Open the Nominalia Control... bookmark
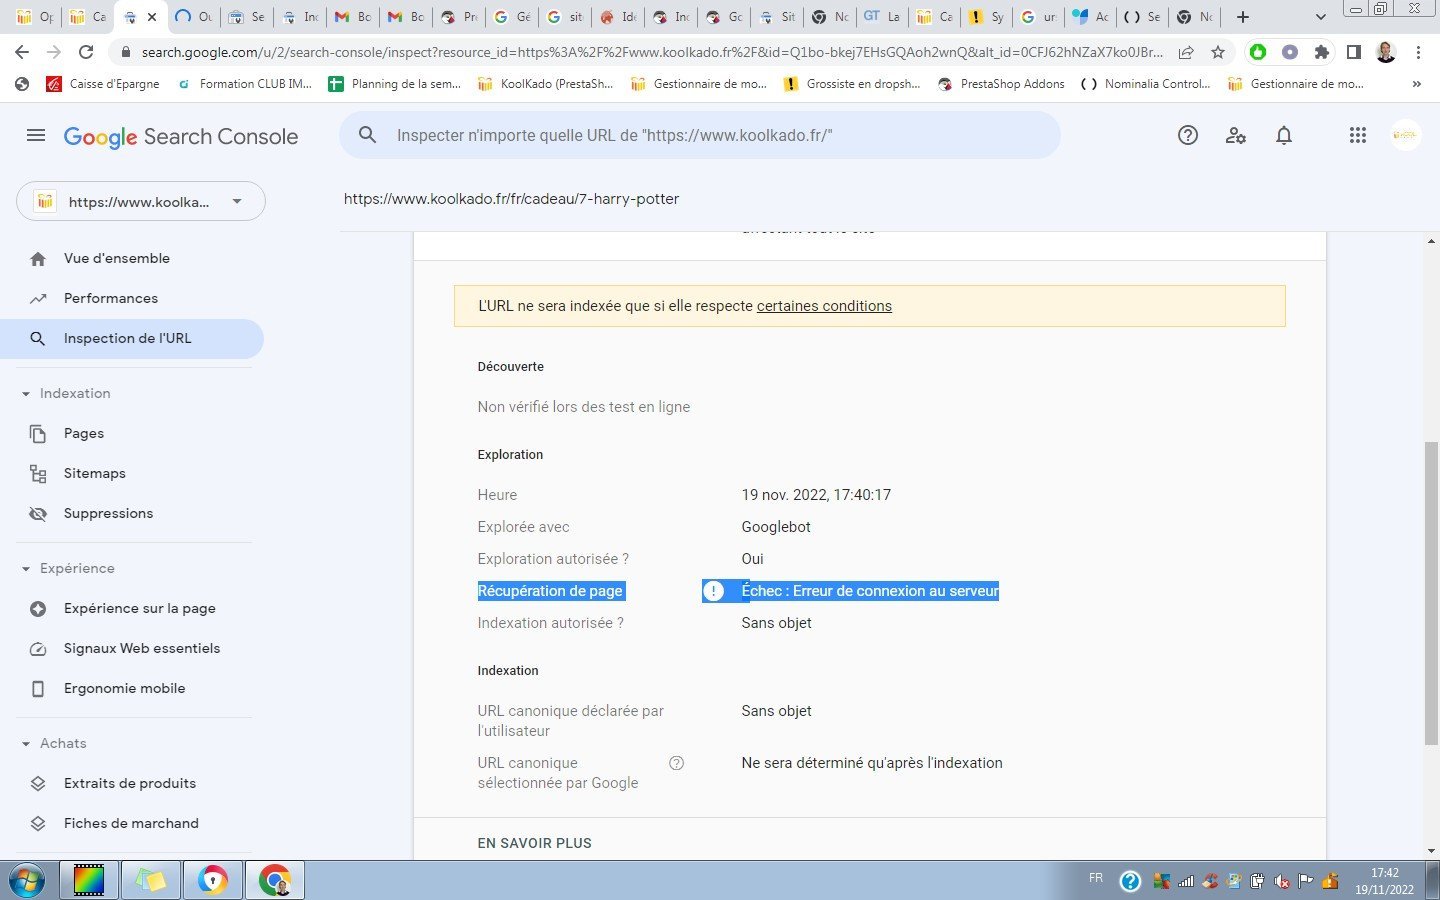Viewport: 1440px width, 900px height. pyautogui.click(x=1146, y=84)
